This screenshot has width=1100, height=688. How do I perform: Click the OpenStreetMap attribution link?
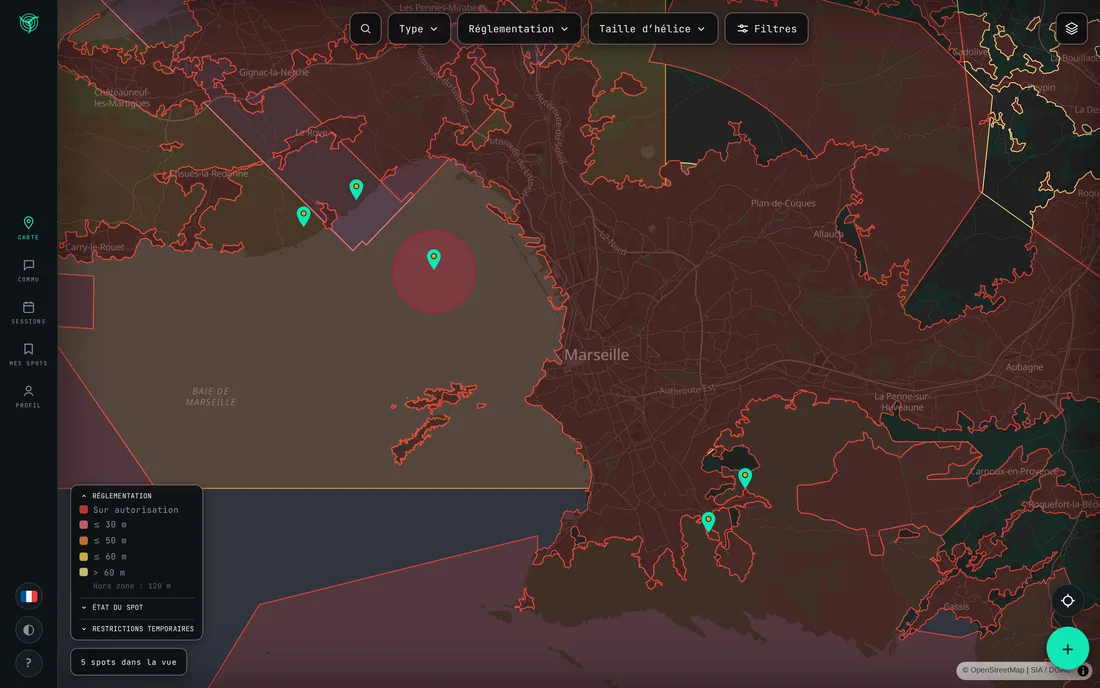993,670
